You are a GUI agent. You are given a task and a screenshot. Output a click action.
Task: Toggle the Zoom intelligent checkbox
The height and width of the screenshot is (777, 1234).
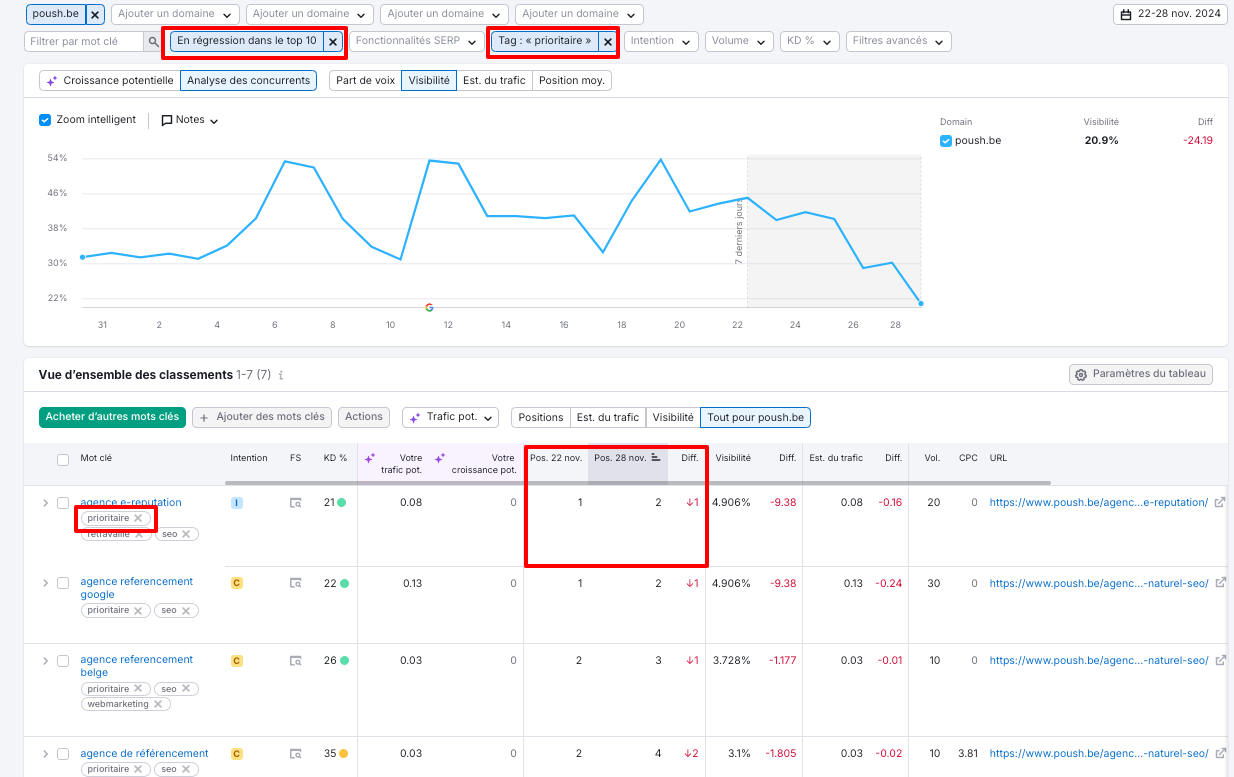(45, 120)
